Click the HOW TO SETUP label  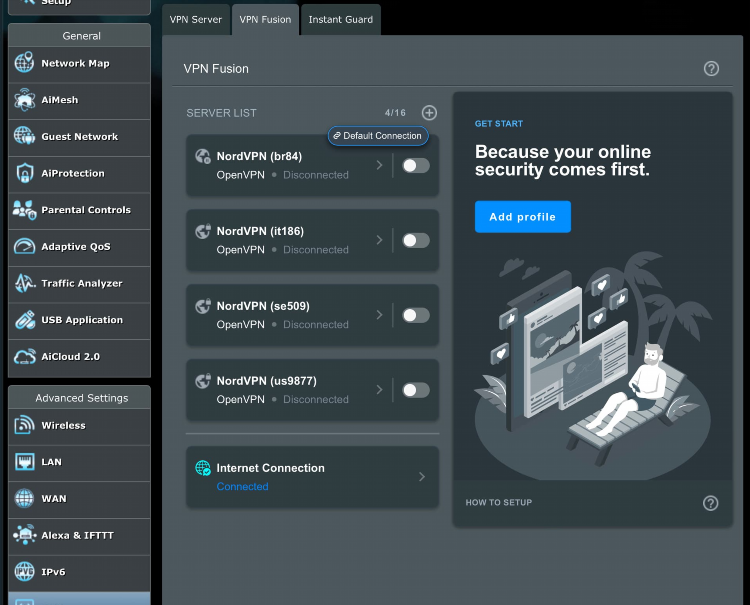pos(498,502)
